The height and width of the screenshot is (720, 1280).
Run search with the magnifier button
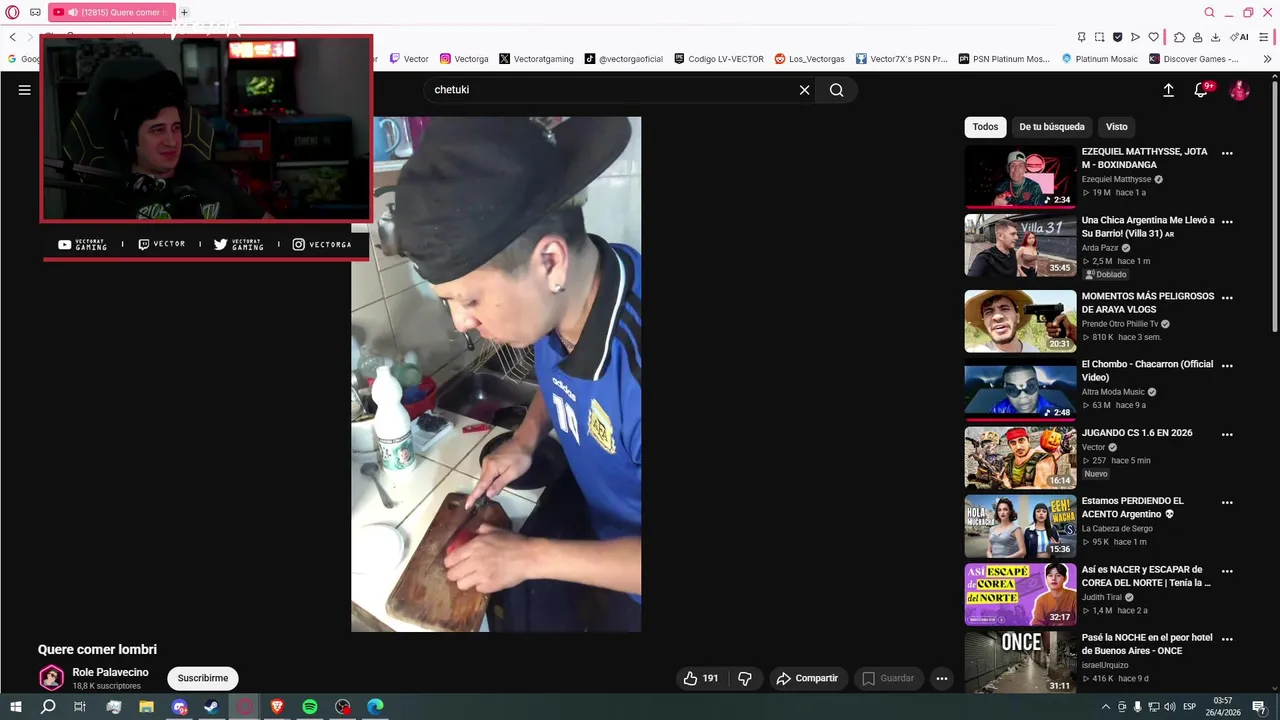pos(837,90)
